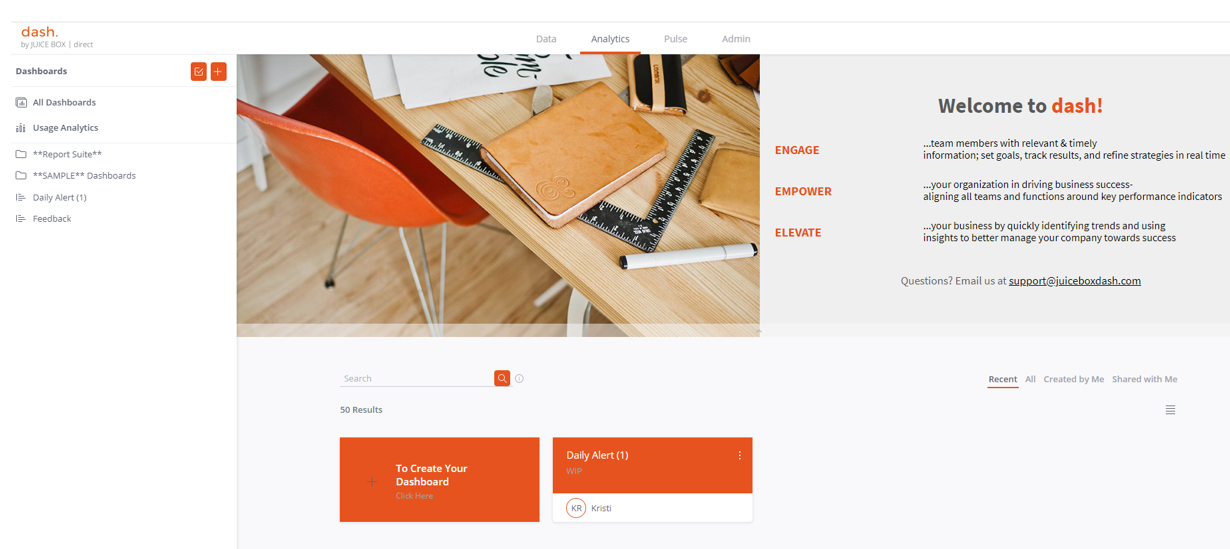This screenshot has width=1230, height=549.
Task: Click the KR user avatar
Action: [576, 508]
